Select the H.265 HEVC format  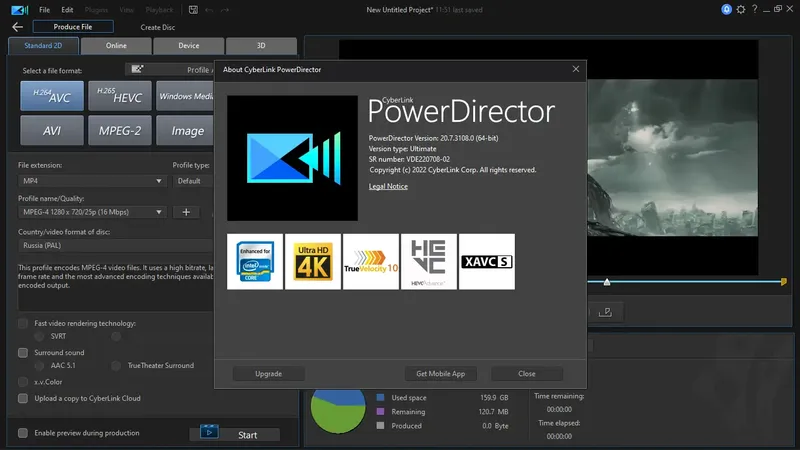[120, 96]
